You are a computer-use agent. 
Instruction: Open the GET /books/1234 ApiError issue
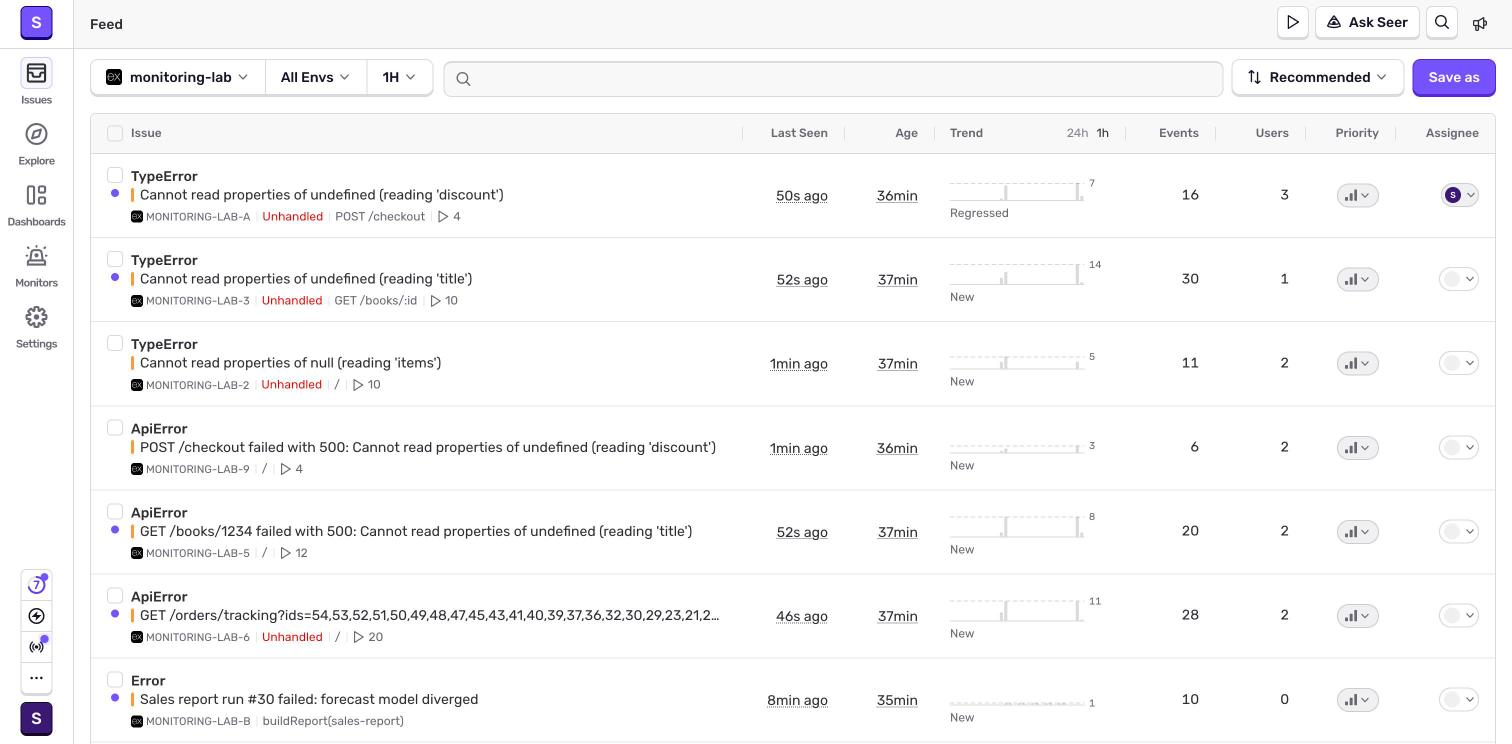pos(416,531)
